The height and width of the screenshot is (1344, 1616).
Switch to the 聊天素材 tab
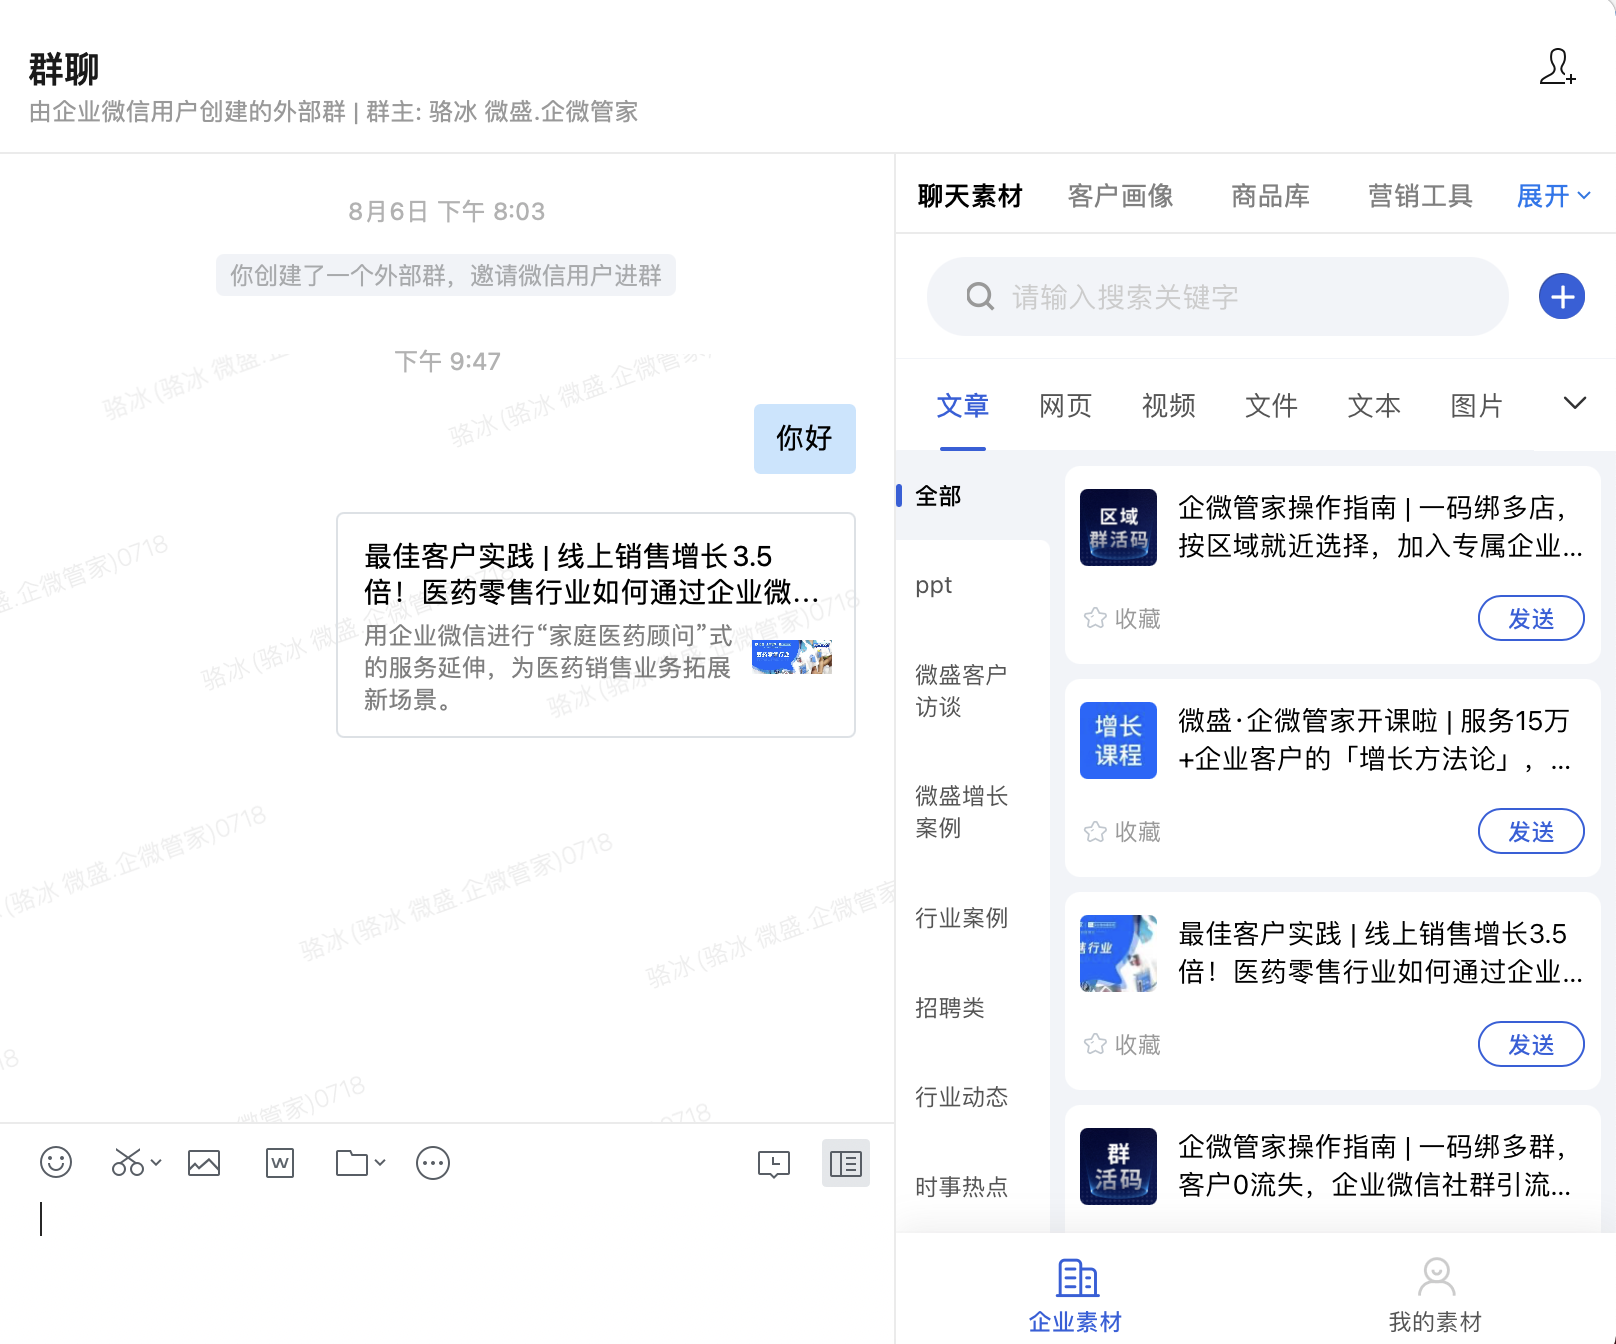tap(970, 196)
